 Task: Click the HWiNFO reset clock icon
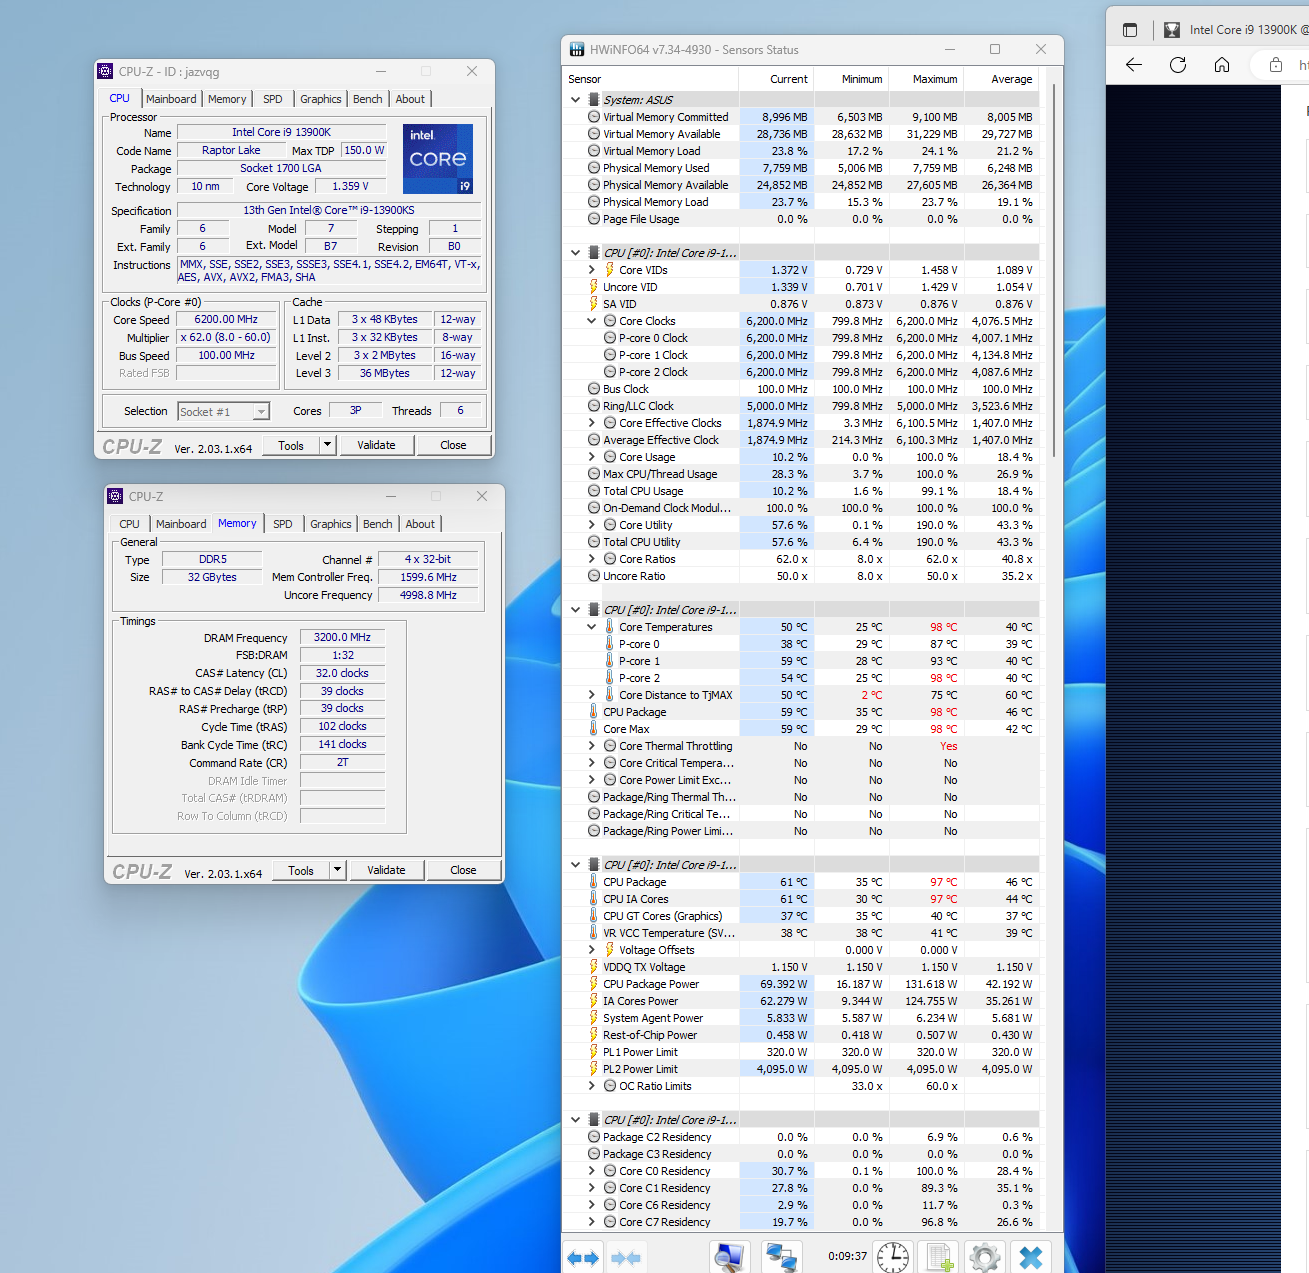(893, 1257)
